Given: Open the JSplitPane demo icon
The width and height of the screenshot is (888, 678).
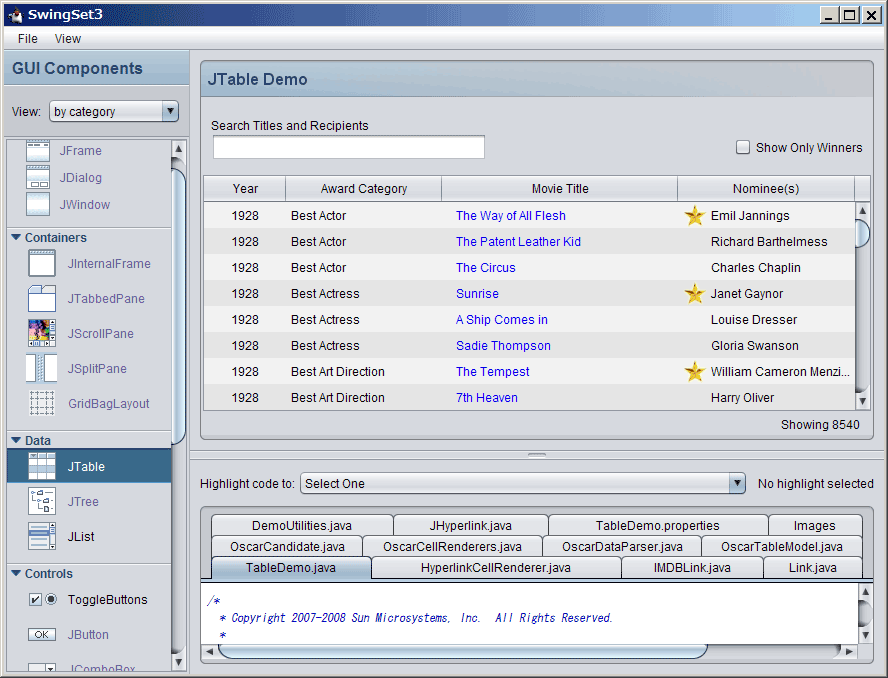Looking at the screenshot, I should [41, 368].
